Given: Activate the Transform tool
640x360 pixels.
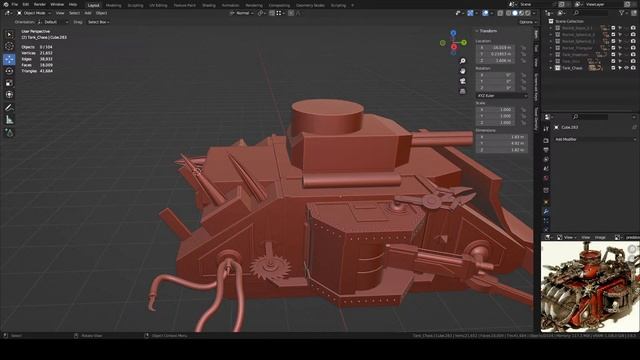Looking at the screenshot, I should coord(9,95).
